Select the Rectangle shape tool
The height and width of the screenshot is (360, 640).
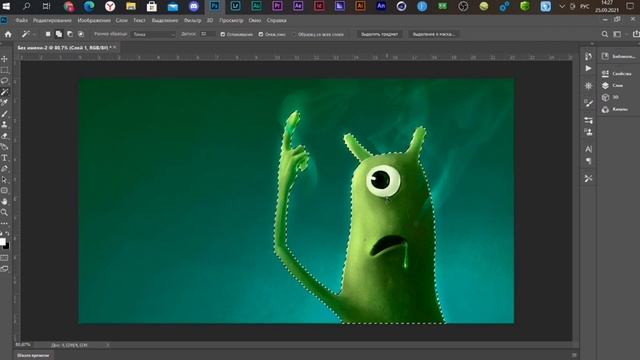4,191
